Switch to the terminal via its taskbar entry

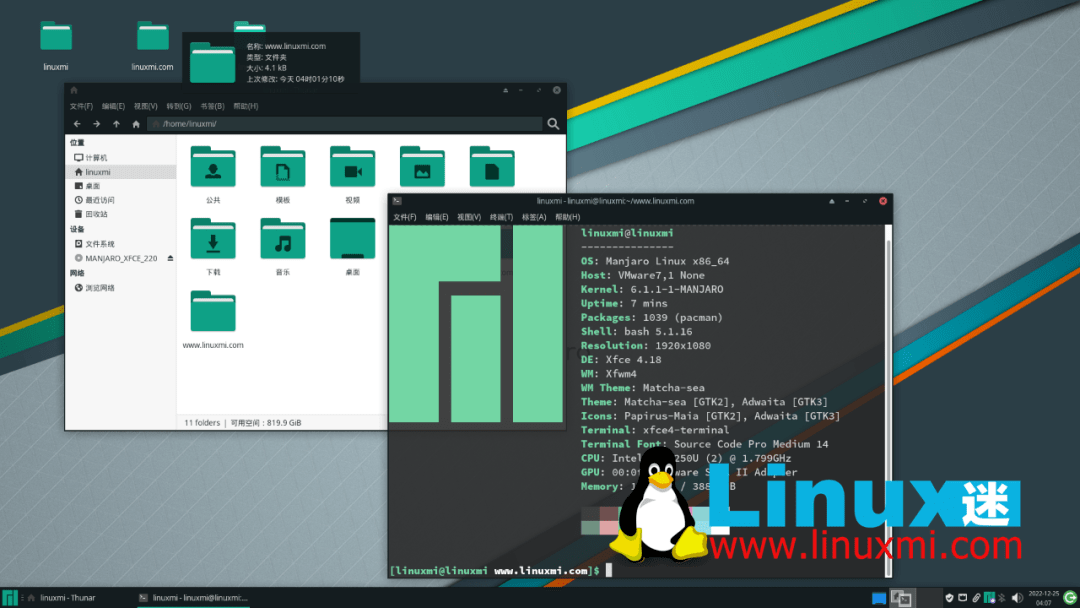[x=190, y=598]
